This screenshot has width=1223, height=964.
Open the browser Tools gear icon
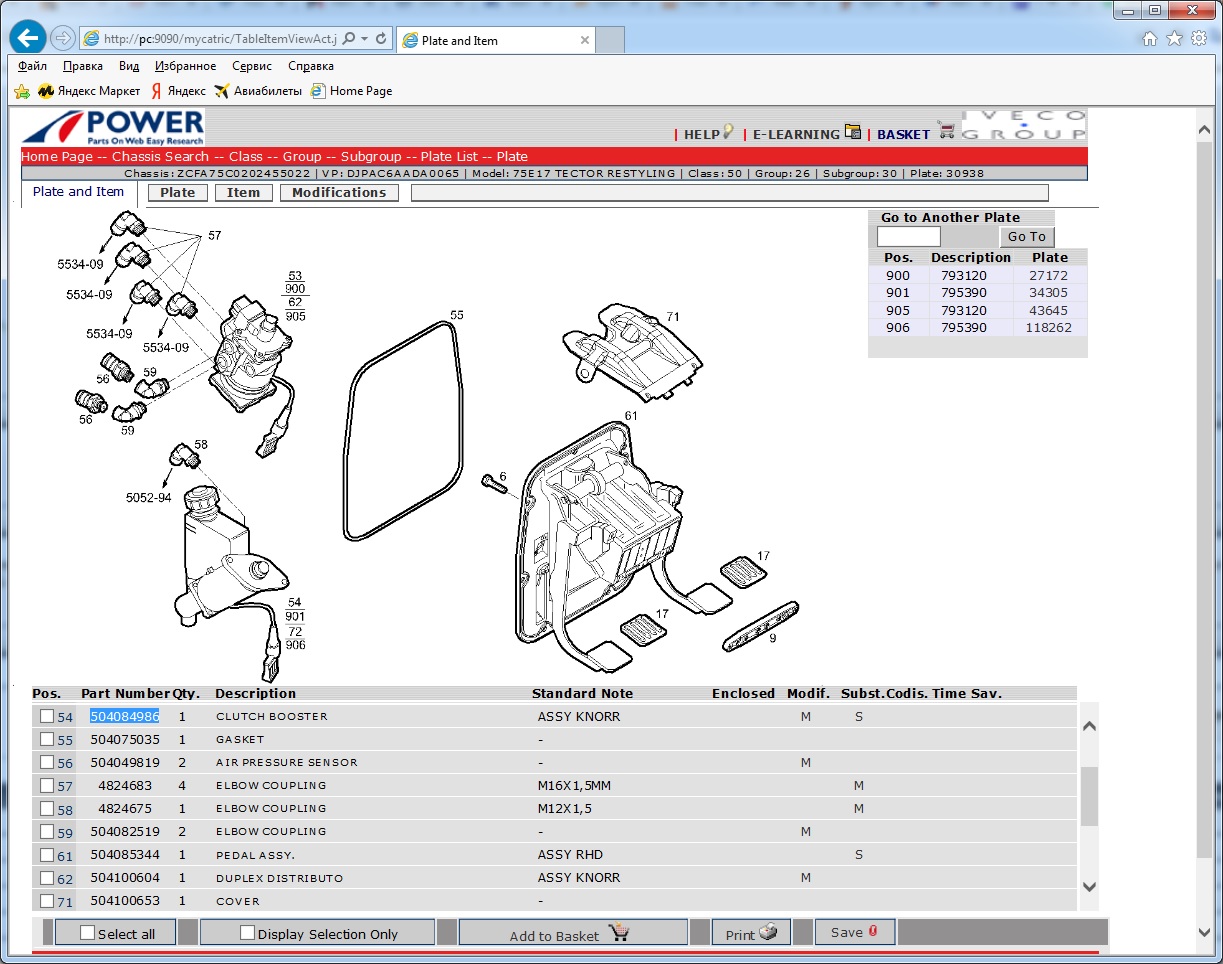(1198, 39)
